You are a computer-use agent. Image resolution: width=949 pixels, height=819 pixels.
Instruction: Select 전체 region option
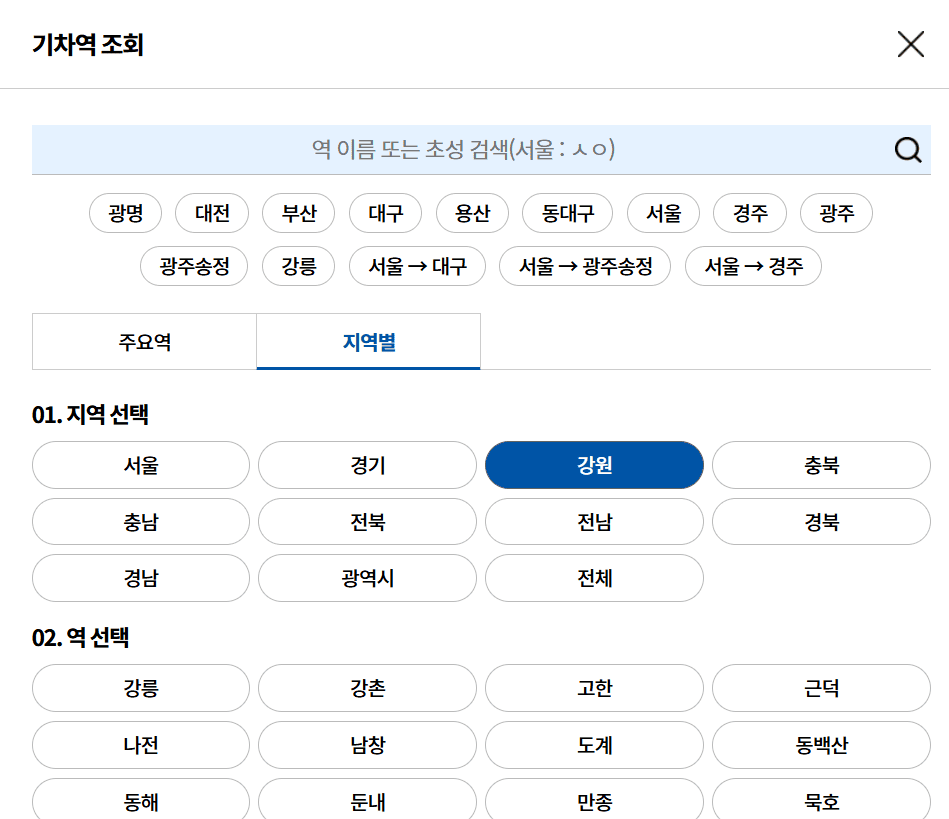pyautogui.click(x=594, y=578)
